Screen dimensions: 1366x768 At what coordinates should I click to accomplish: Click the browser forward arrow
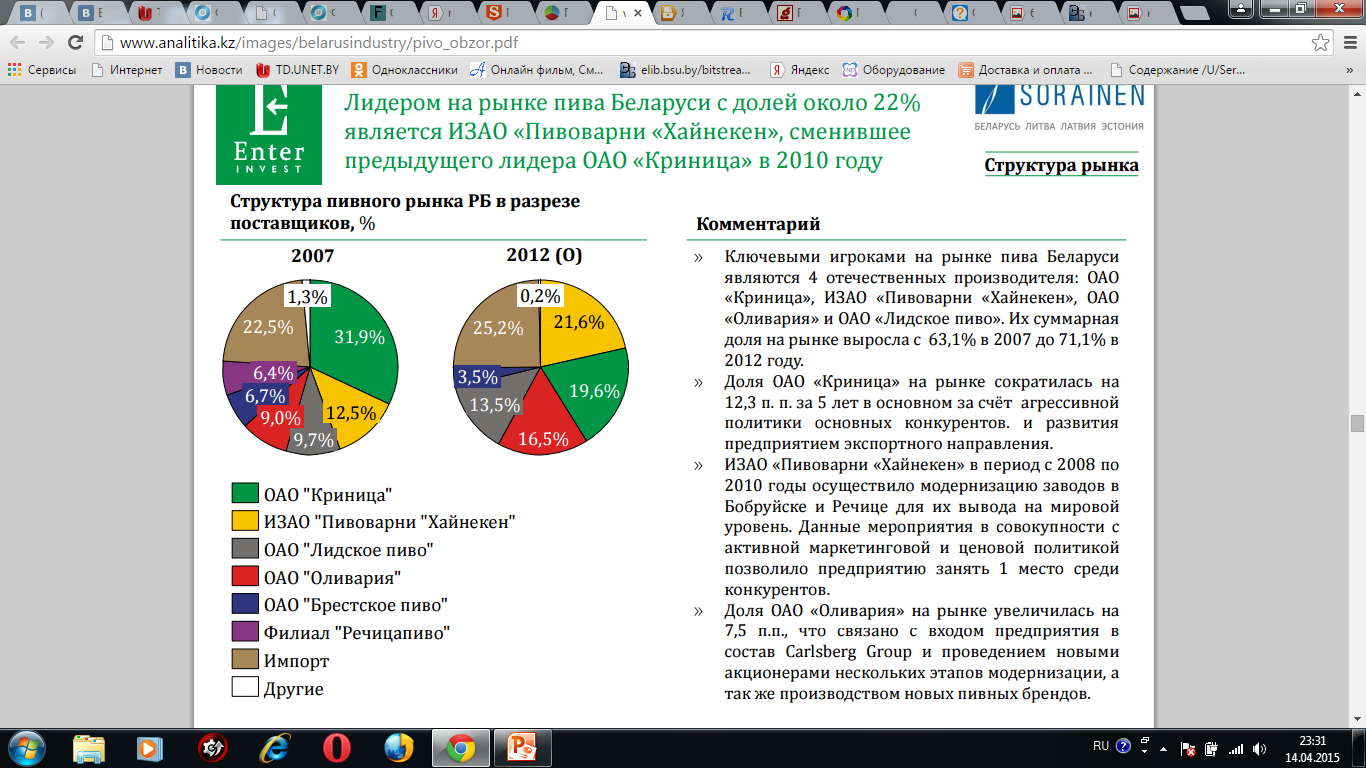pos(46,43)
